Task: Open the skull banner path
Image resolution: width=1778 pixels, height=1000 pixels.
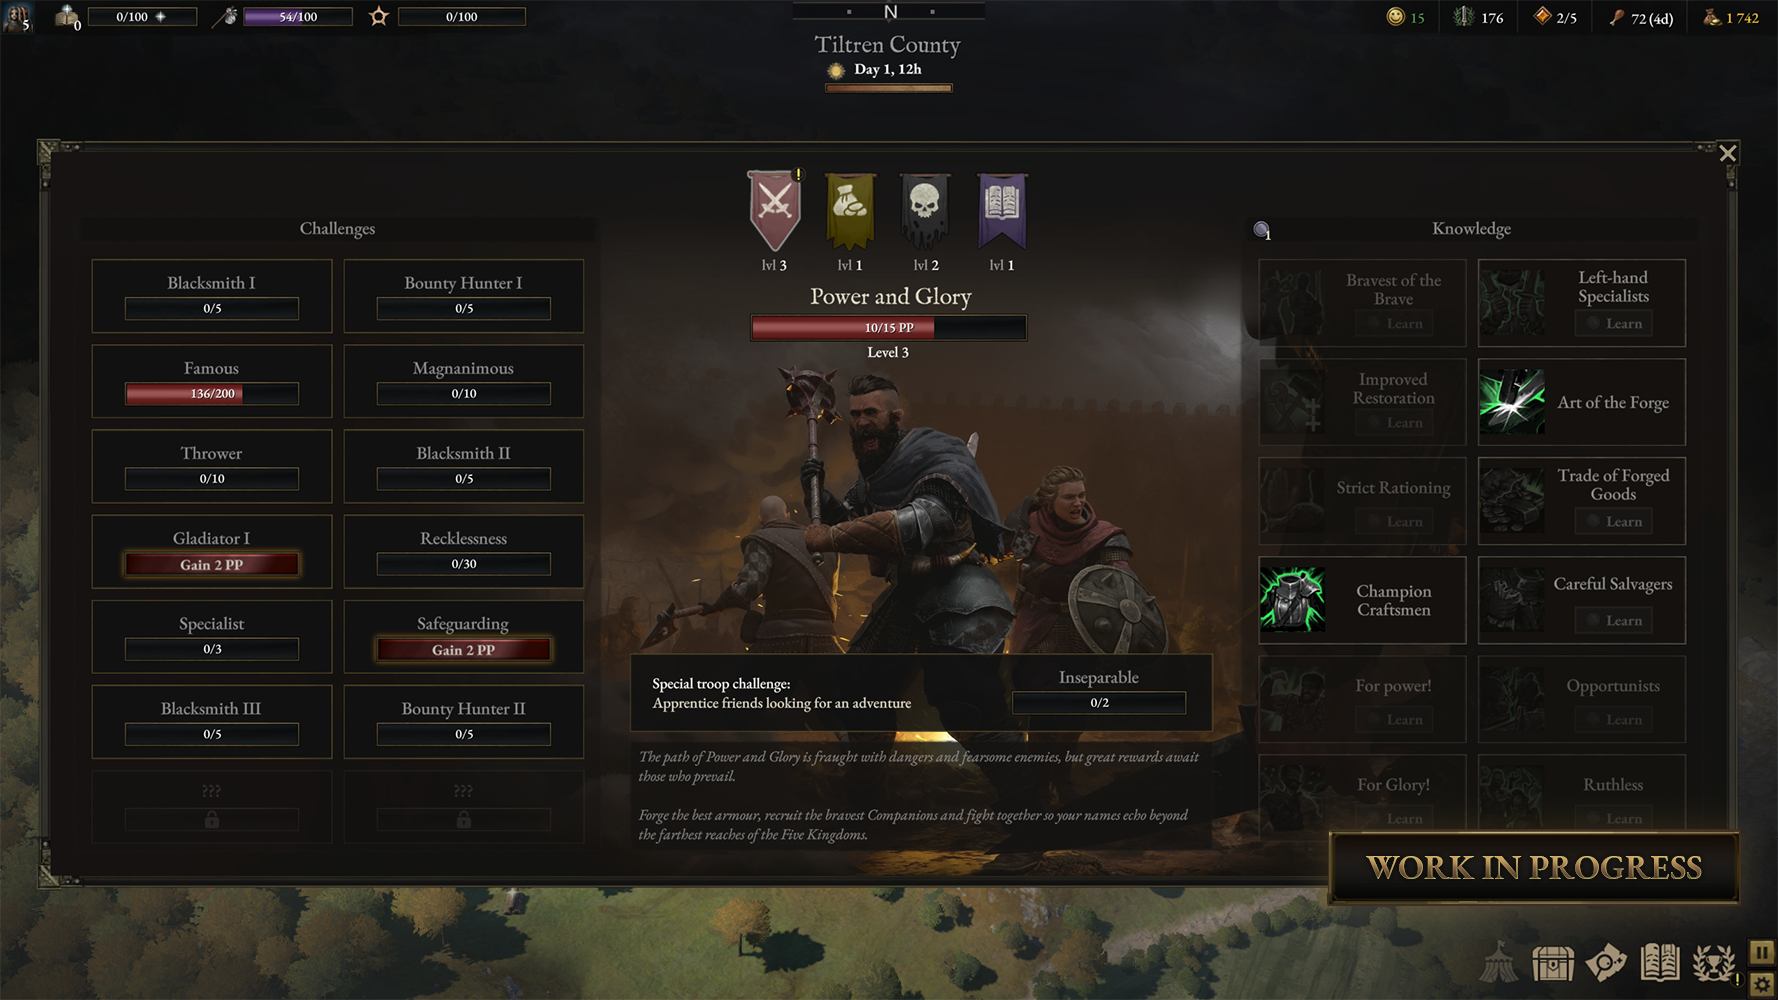Action: coord(925,210)
